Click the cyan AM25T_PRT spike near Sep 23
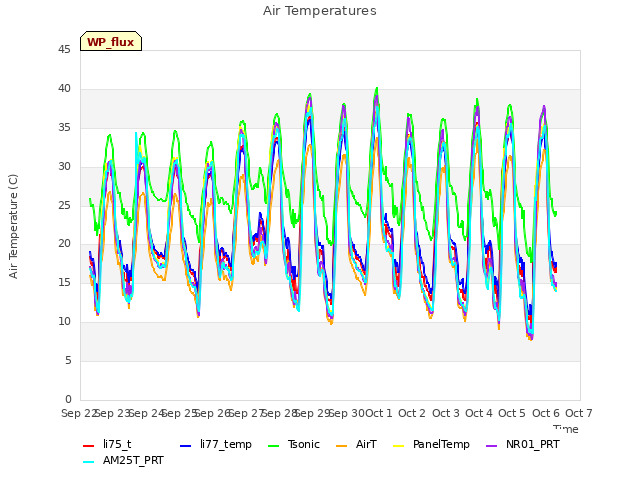Image resolution: width=640 pixels, height=480 pixels. coord(136,133)
